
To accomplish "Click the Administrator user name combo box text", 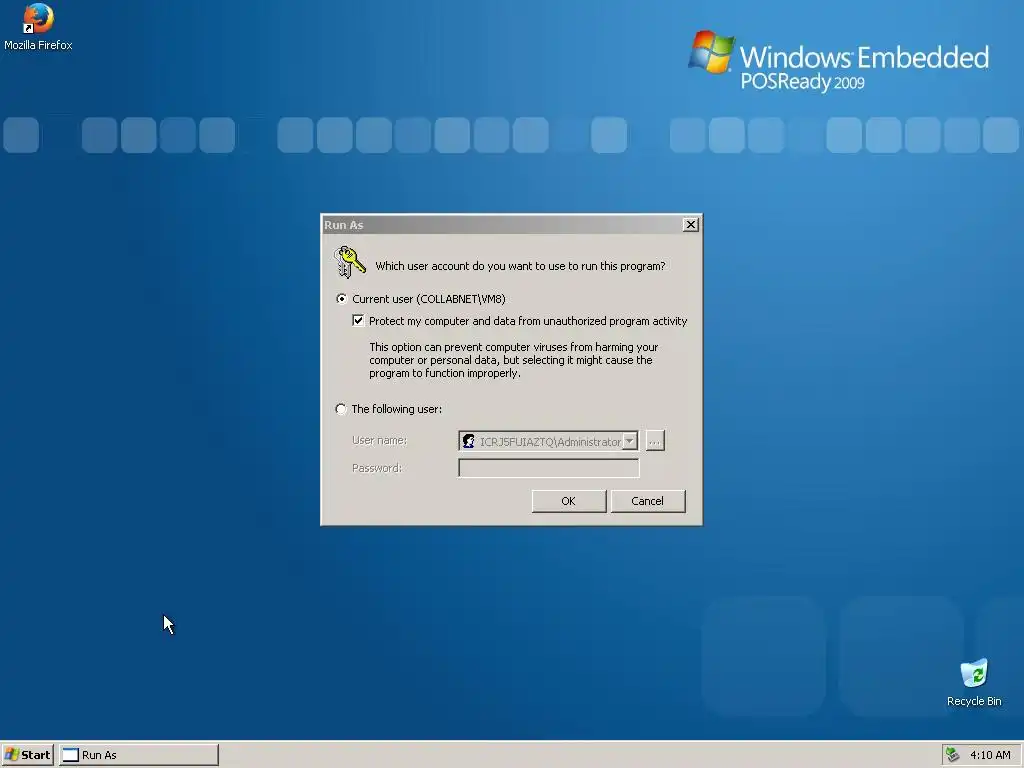I will 550,442.
